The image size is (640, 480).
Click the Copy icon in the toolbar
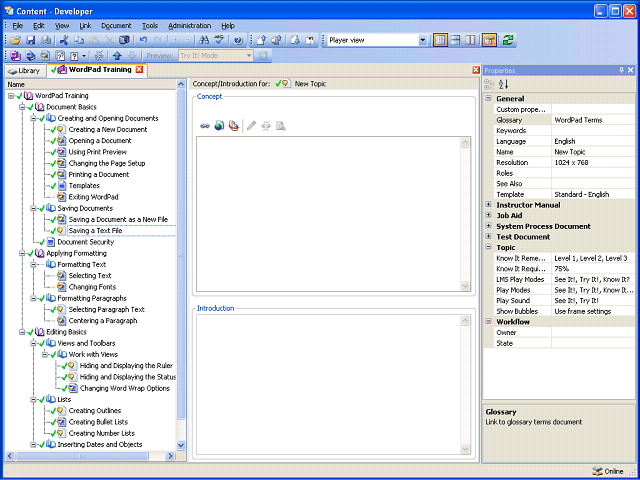coord(79,40)
